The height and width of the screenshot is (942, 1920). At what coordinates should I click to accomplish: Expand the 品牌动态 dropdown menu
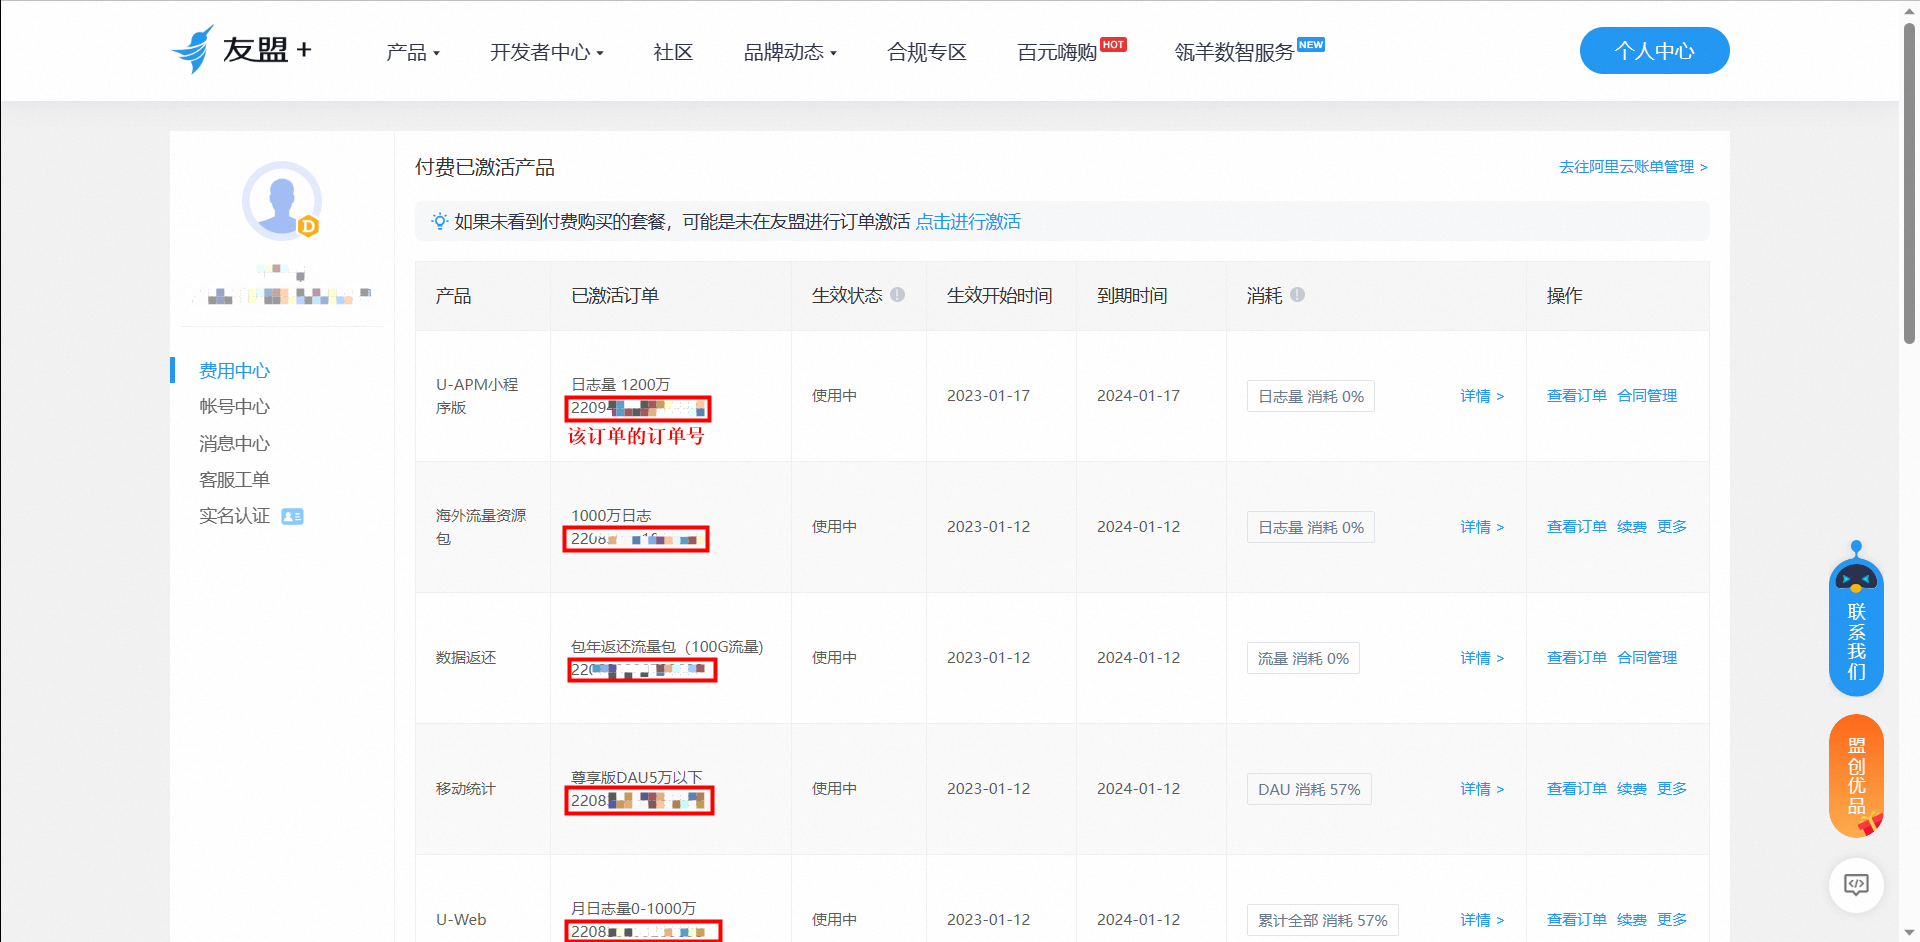[x=790, y=52]
